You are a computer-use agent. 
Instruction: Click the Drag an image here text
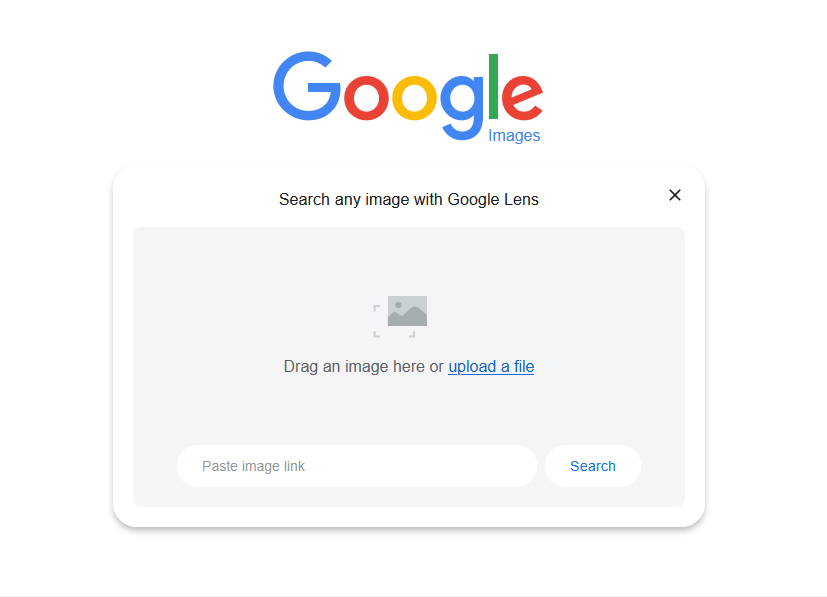356,366
